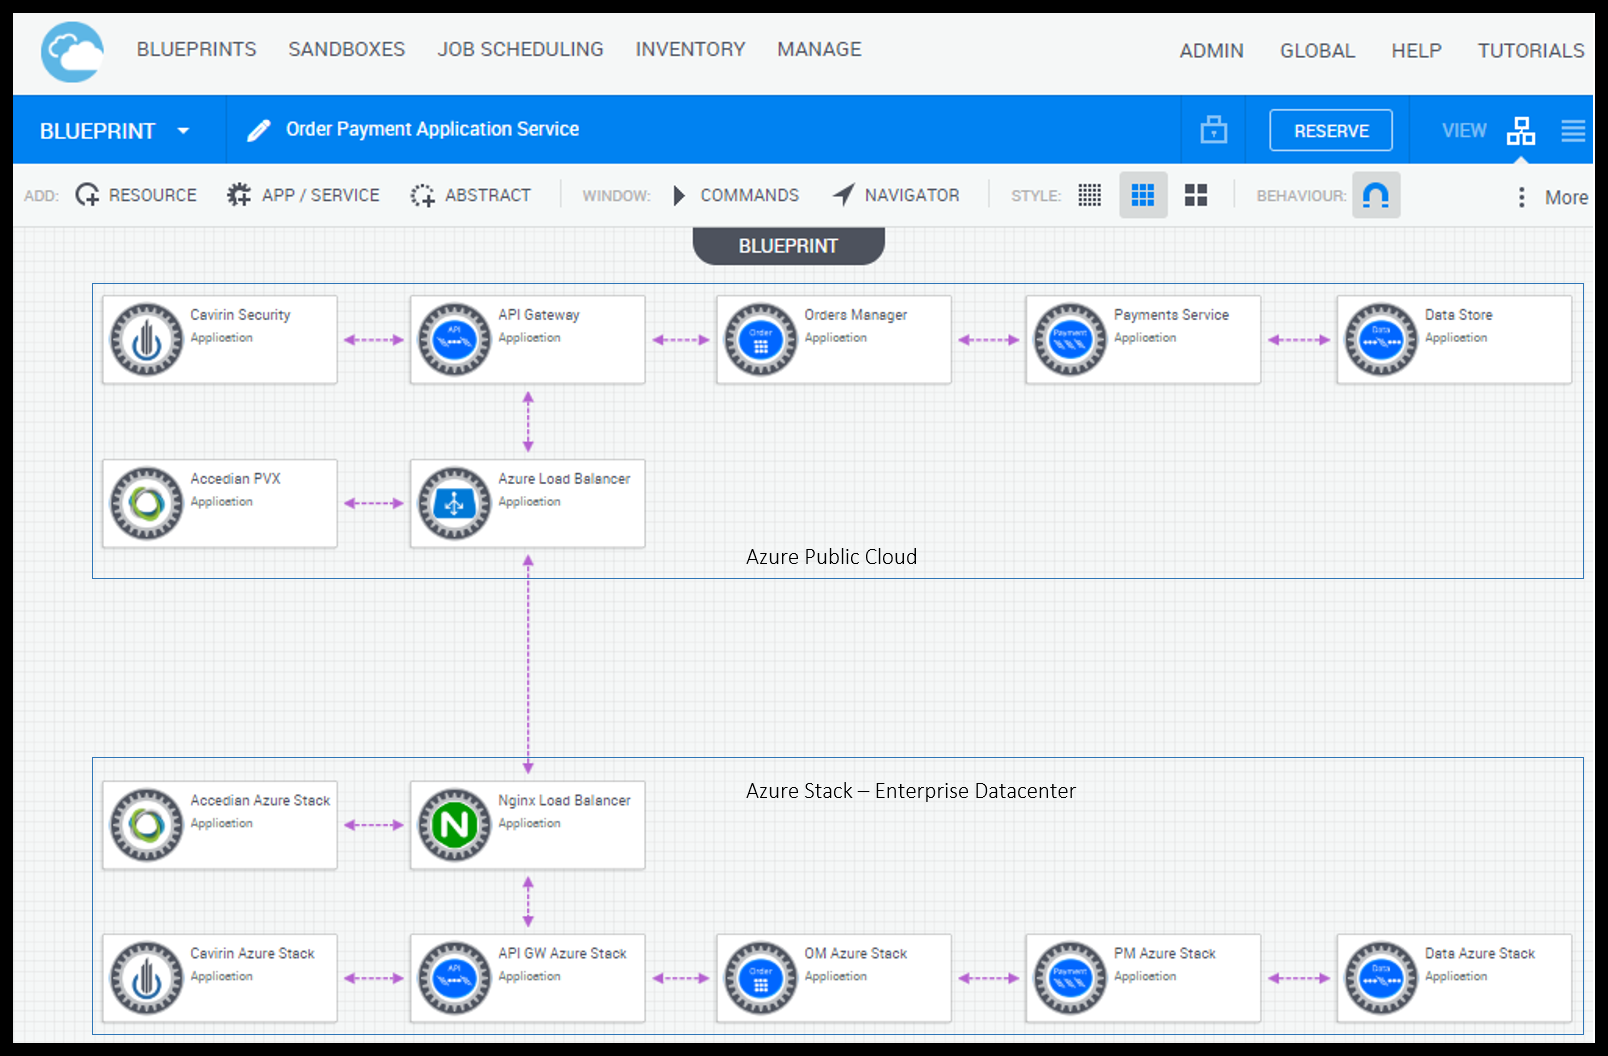Screen dimensions: 1608x1056
Task: Select the Accedian PVX application icon
Action: 147,503
